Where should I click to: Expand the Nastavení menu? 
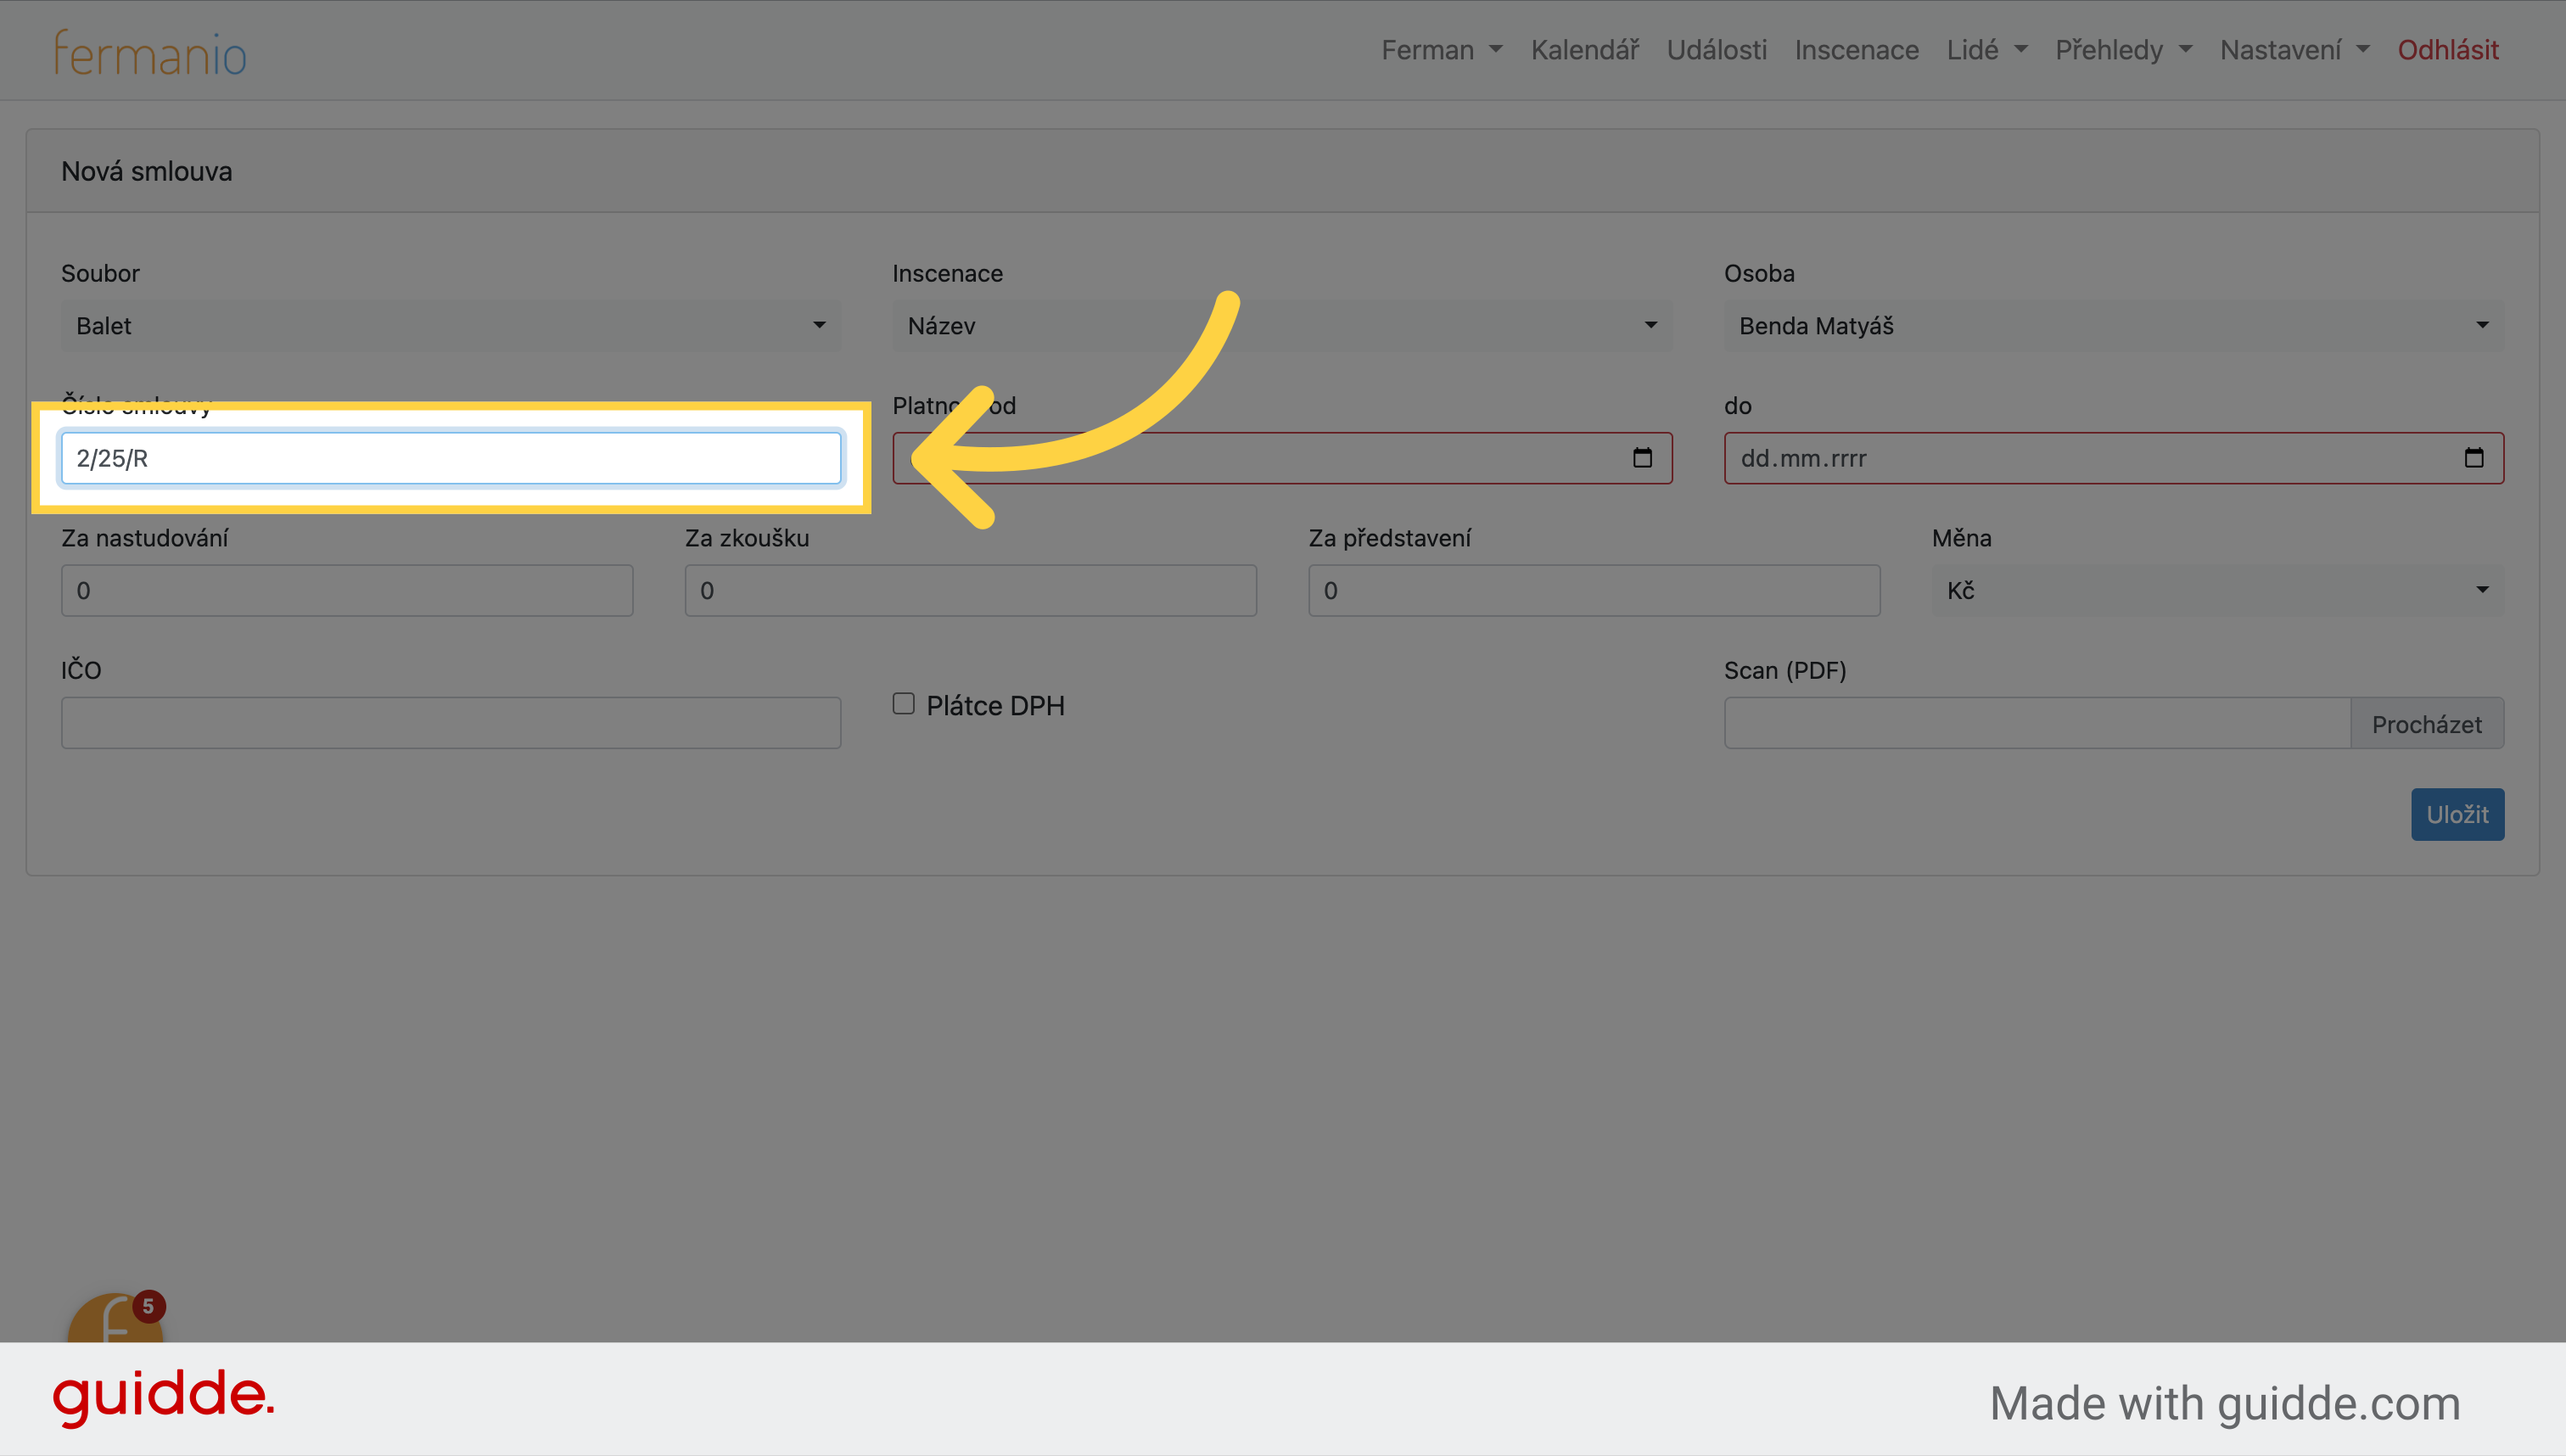(2294, 50)
